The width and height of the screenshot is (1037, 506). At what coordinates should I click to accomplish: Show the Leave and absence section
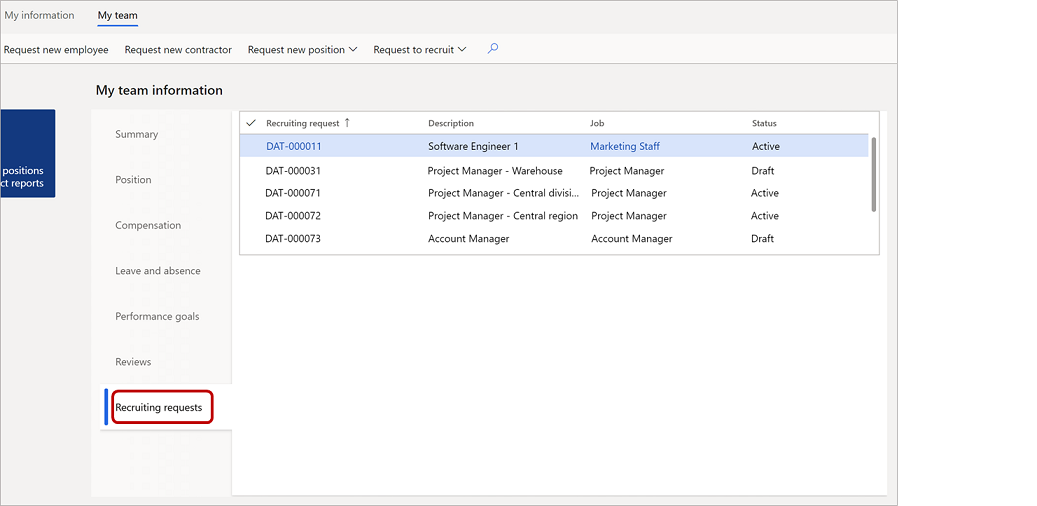(158, 271)
